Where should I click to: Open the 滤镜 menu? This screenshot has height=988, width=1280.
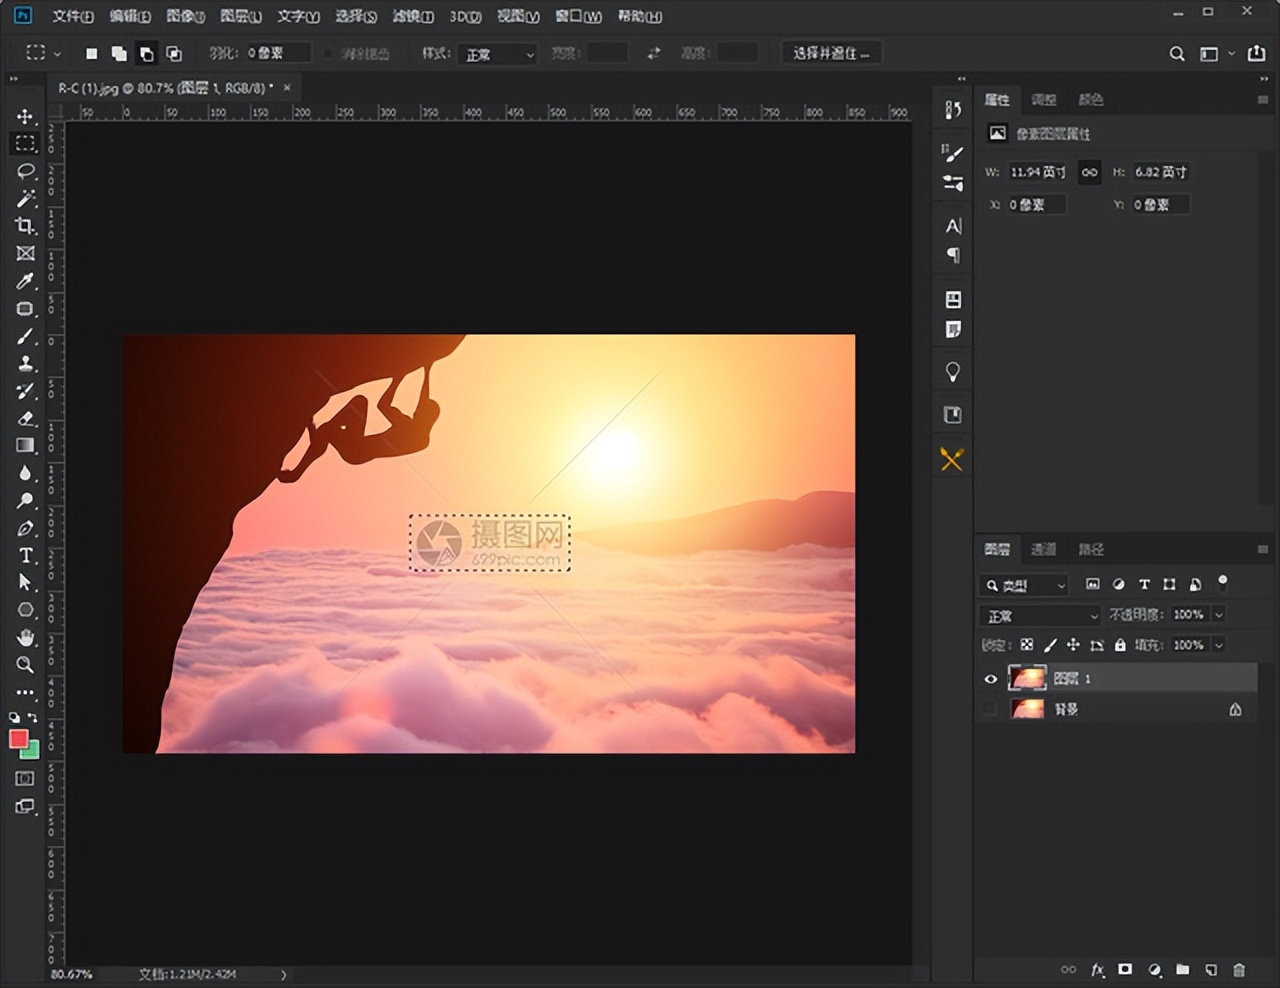tap(412, 16)
